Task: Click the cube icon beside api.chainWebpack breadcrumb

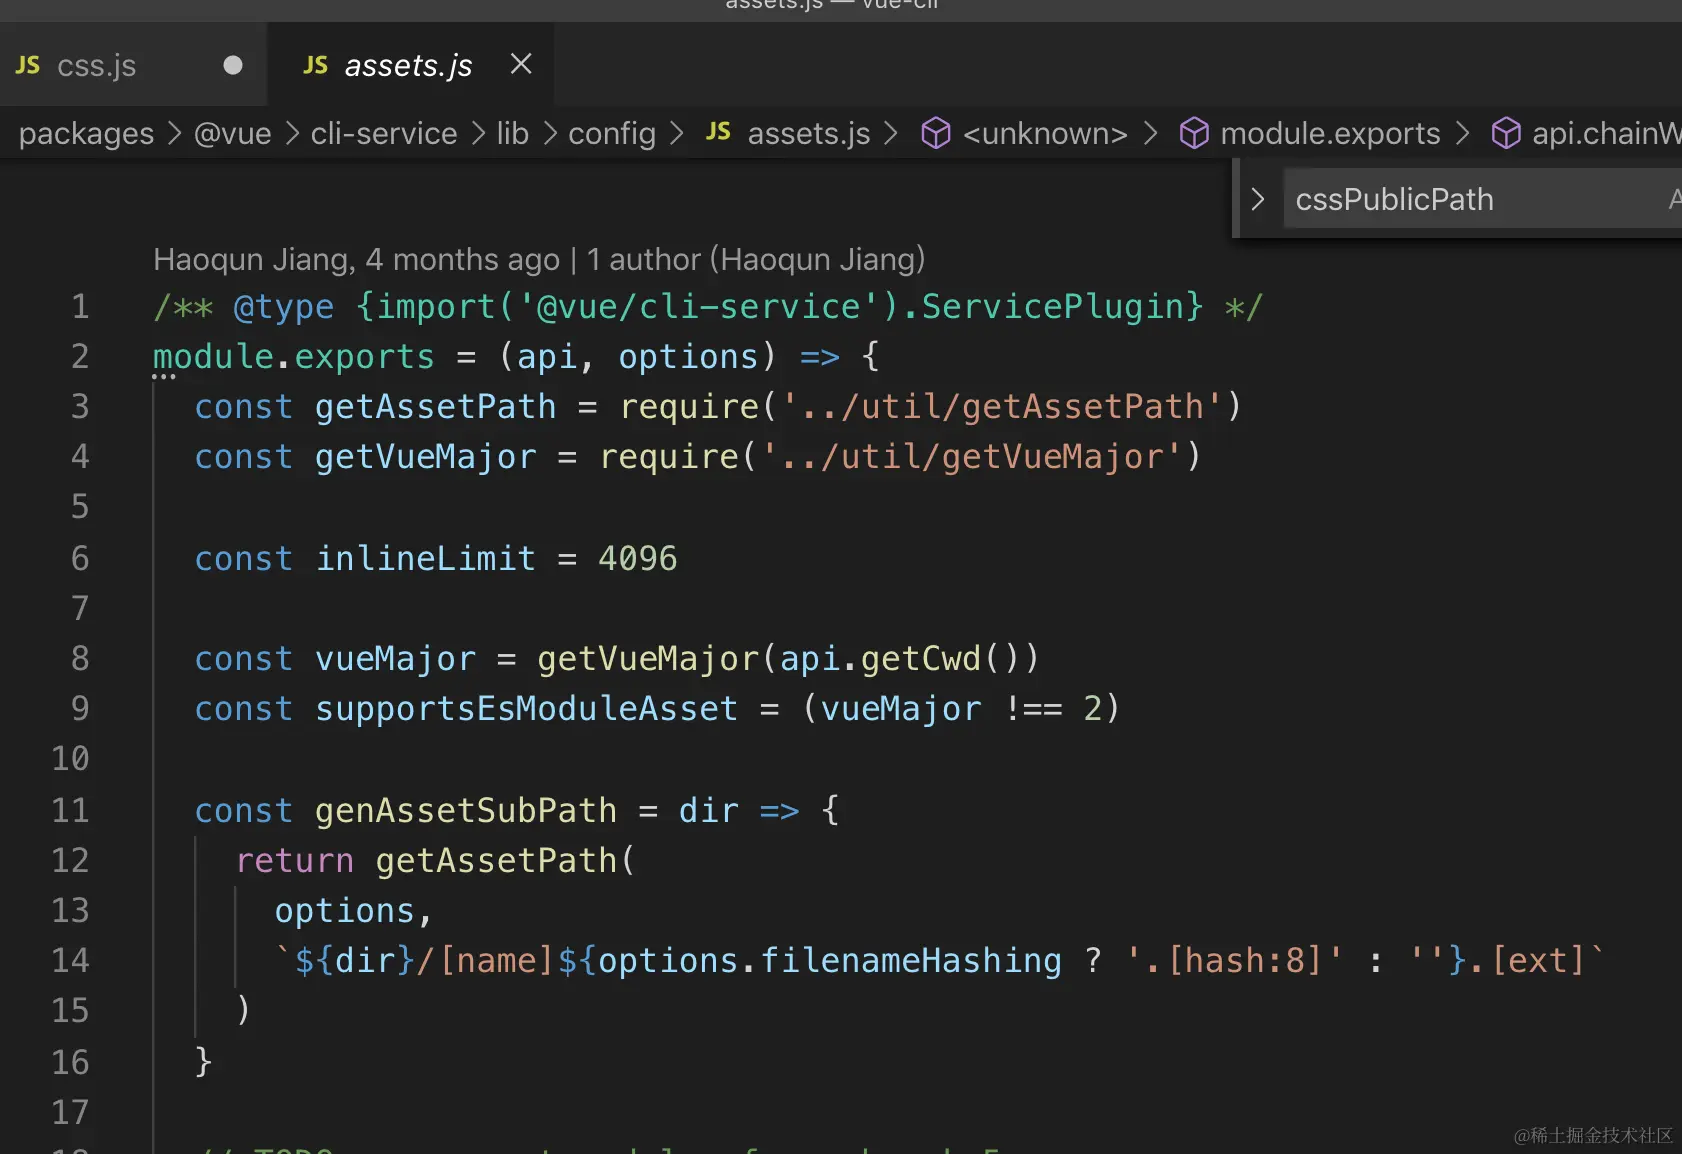Action: pos(1506,133)
